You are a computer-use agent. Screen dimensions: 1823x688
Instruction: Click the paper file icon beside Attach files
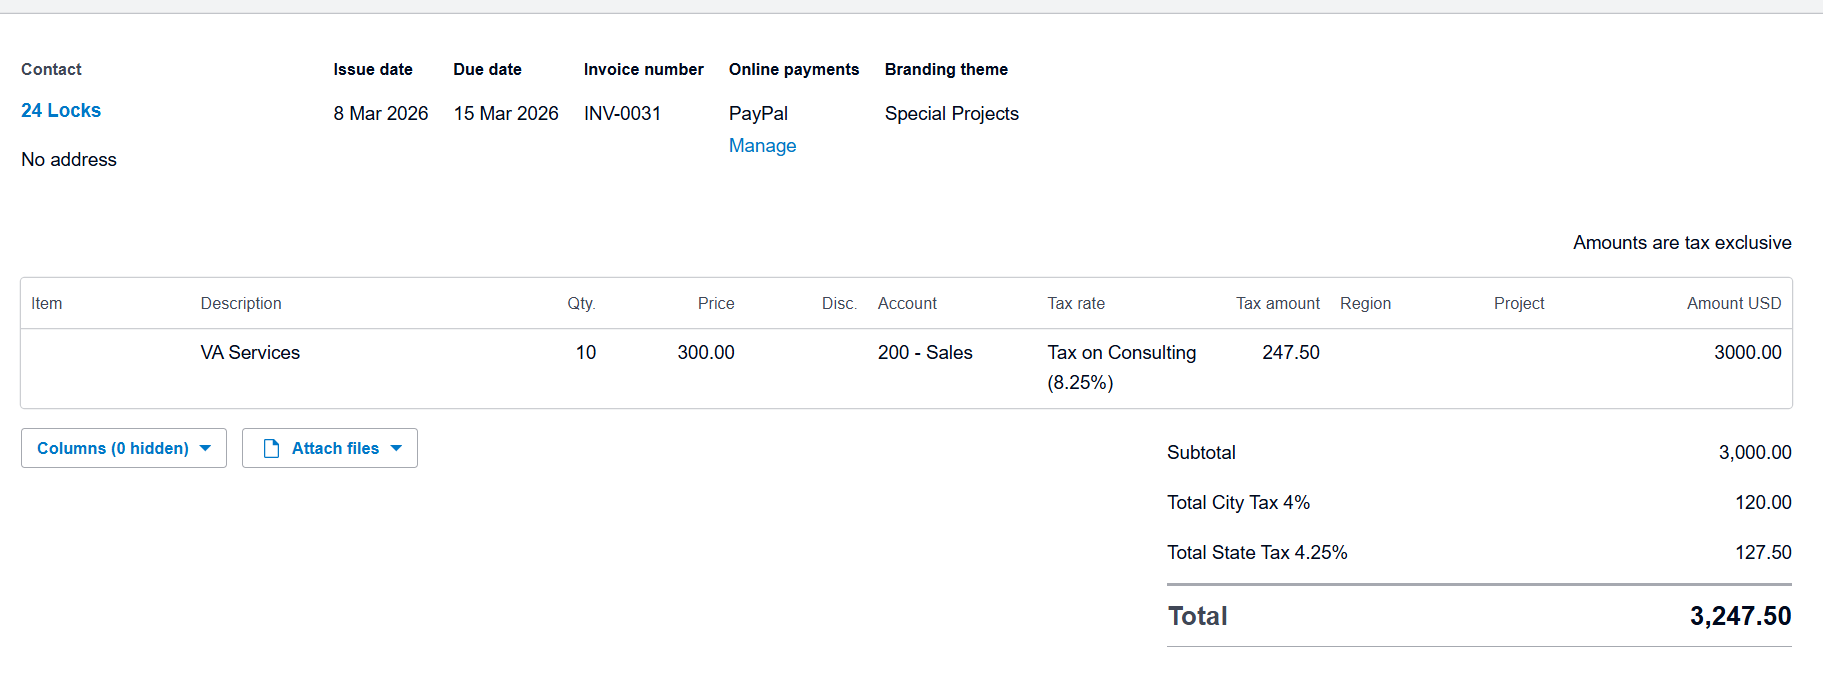click(x=271, y=449)
